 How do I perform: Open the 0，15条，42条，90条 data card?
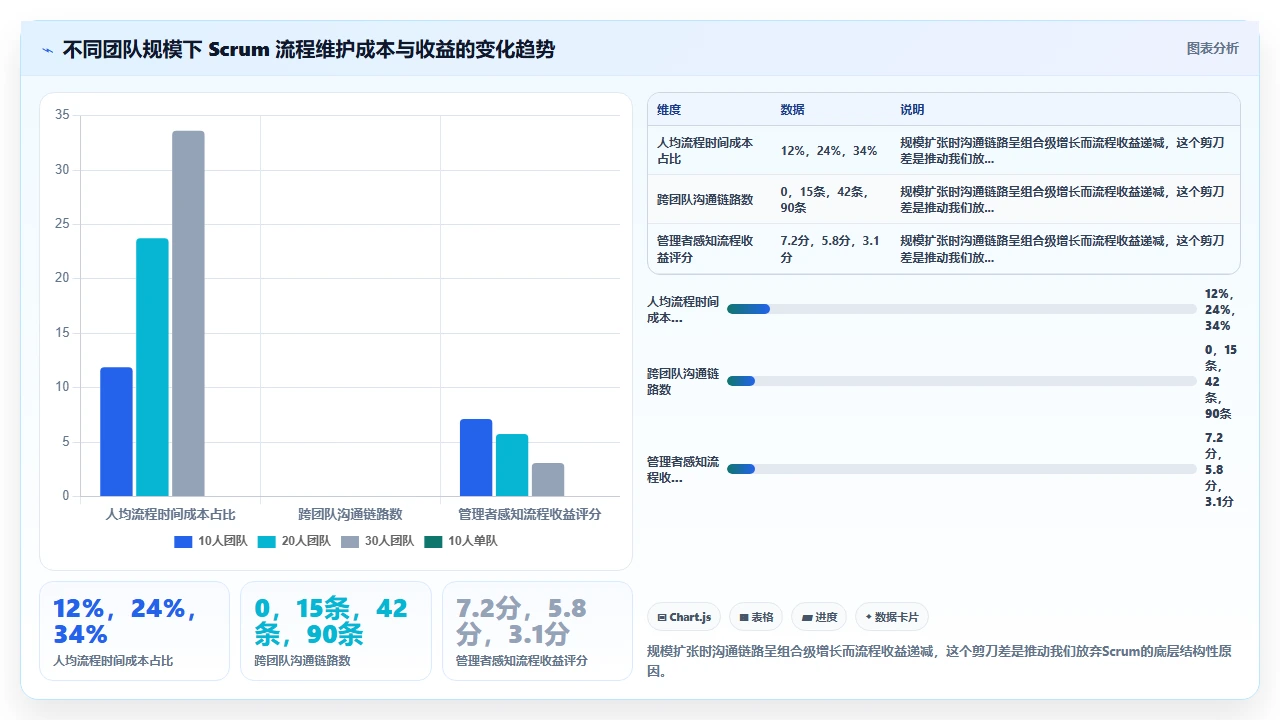point(336,631)
